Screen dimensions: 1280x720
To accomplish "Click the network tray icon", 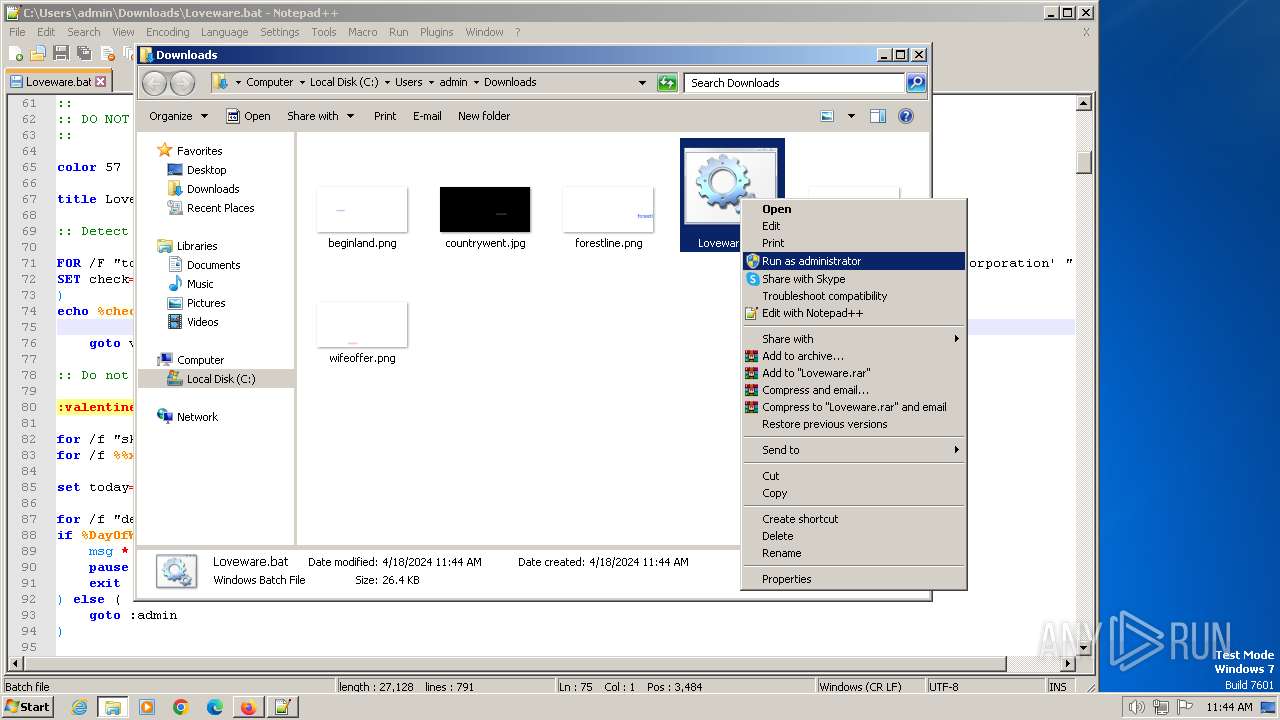I will pos(1162,707).
